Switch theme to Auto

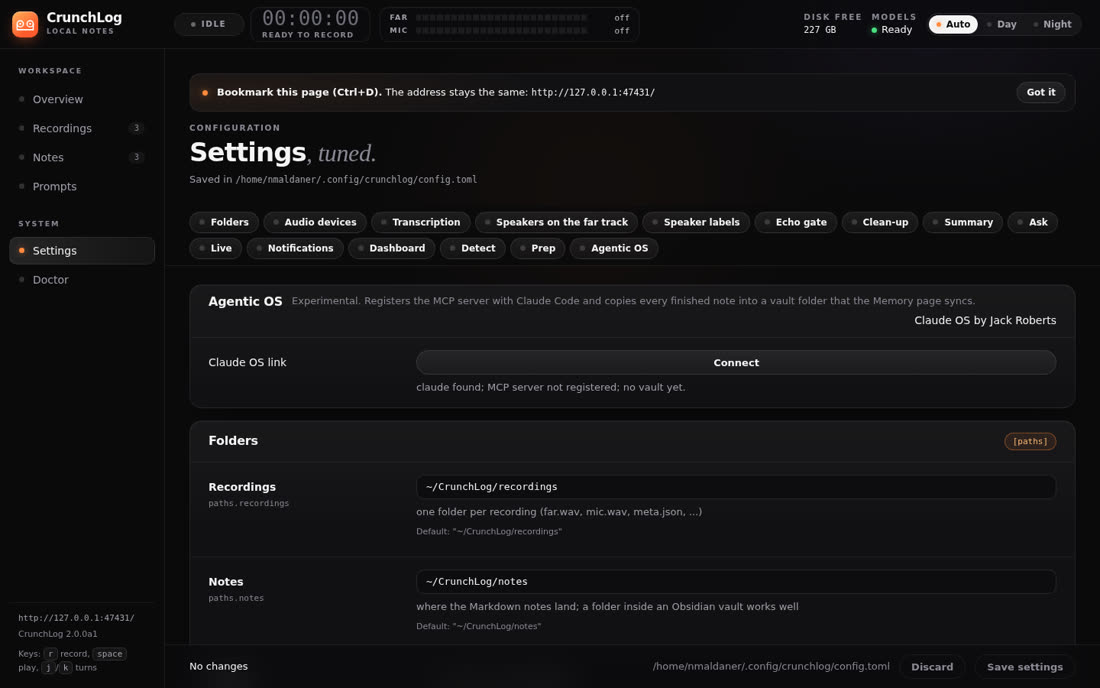click(x=953, y=24)
